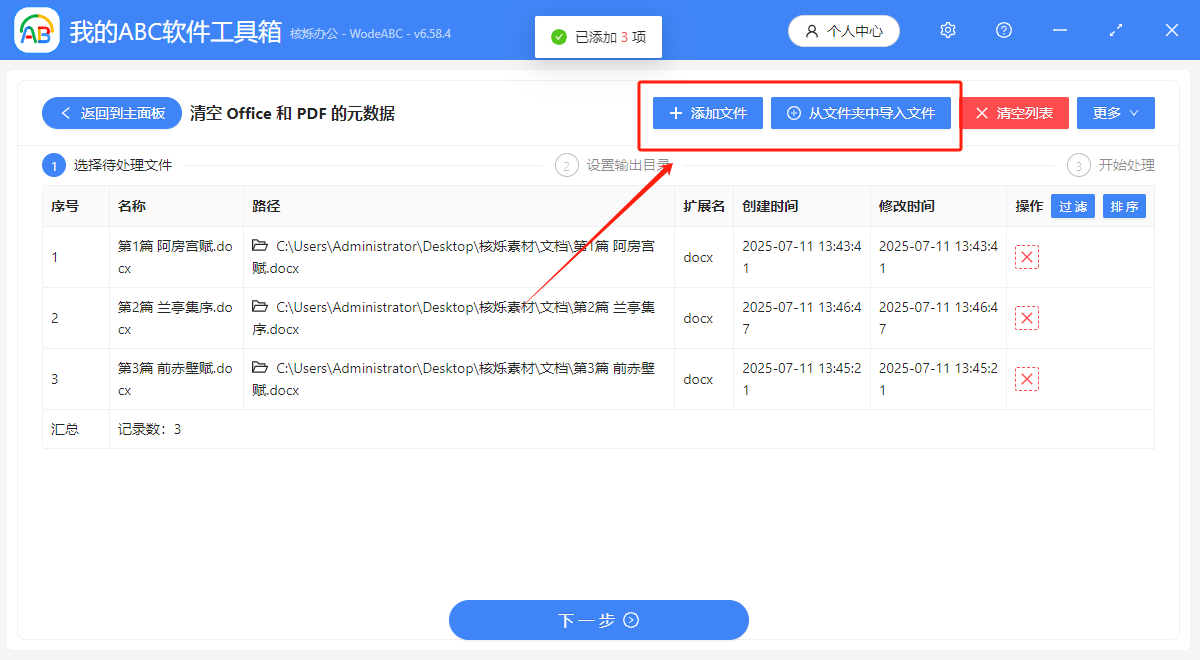Click 从文件夹中导入文件 button

pos(861,113)
